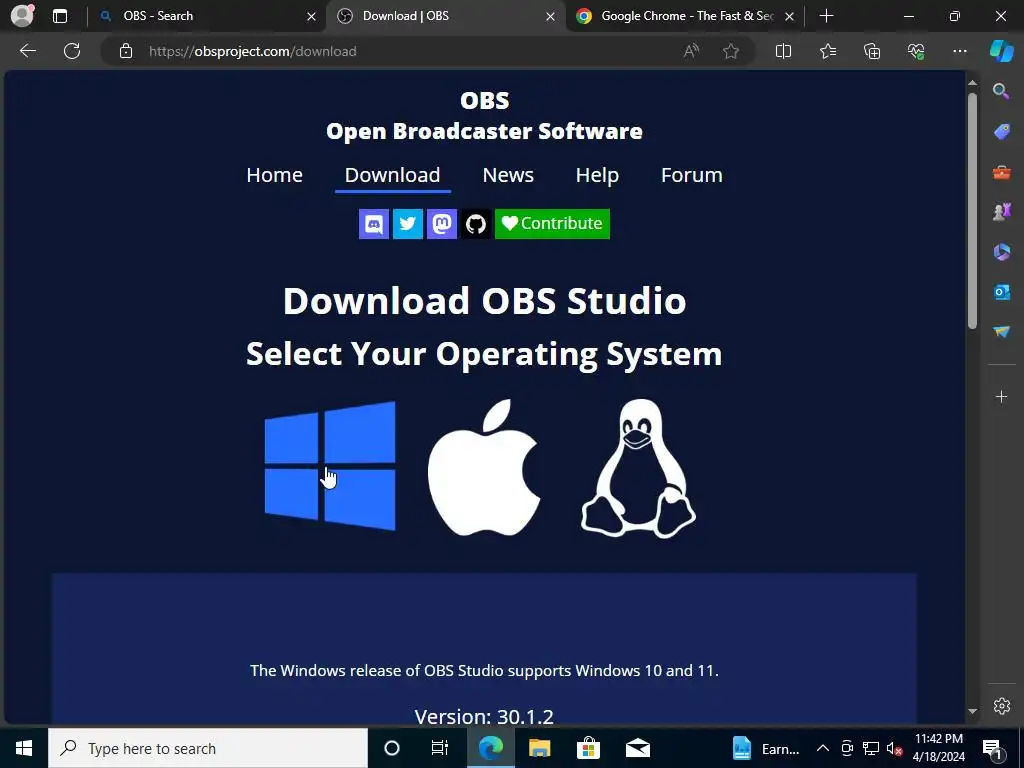Open Microsoft Store from taskbar

[588, 748]
